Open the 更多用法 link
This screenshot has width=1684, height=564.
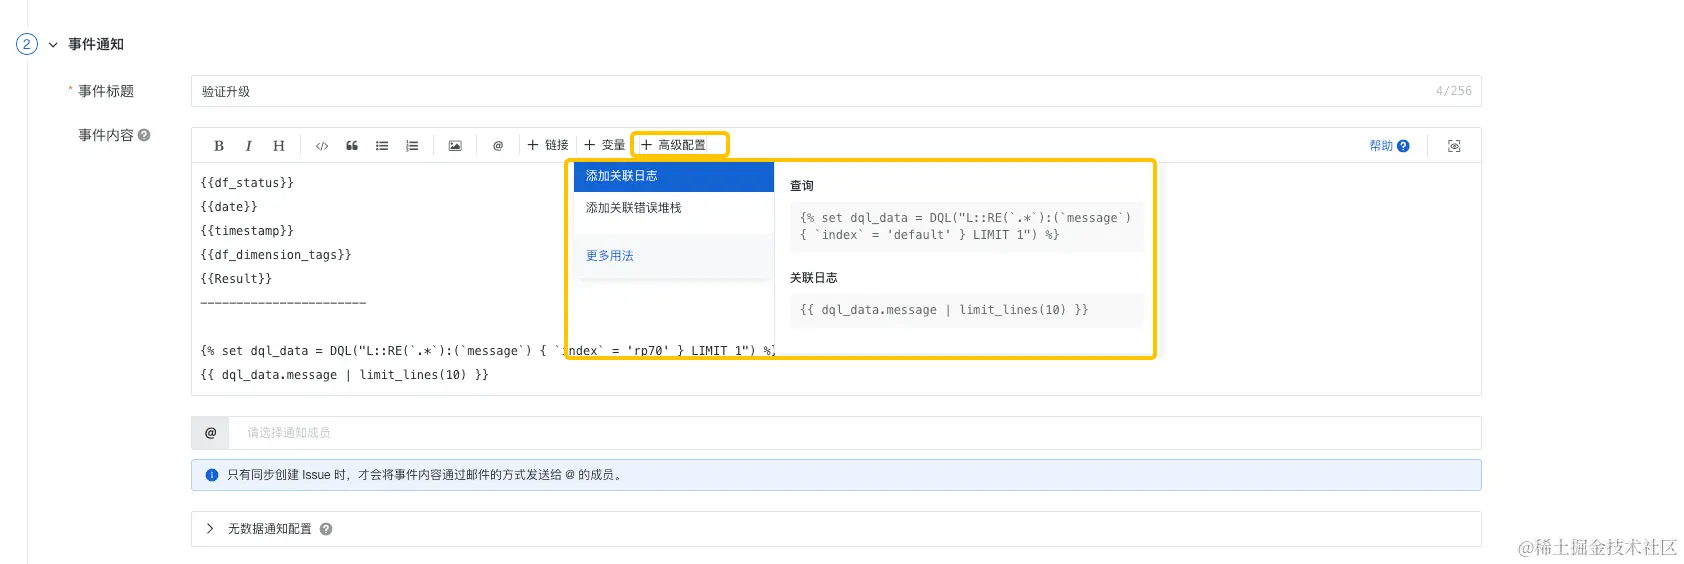pos(610,256)
